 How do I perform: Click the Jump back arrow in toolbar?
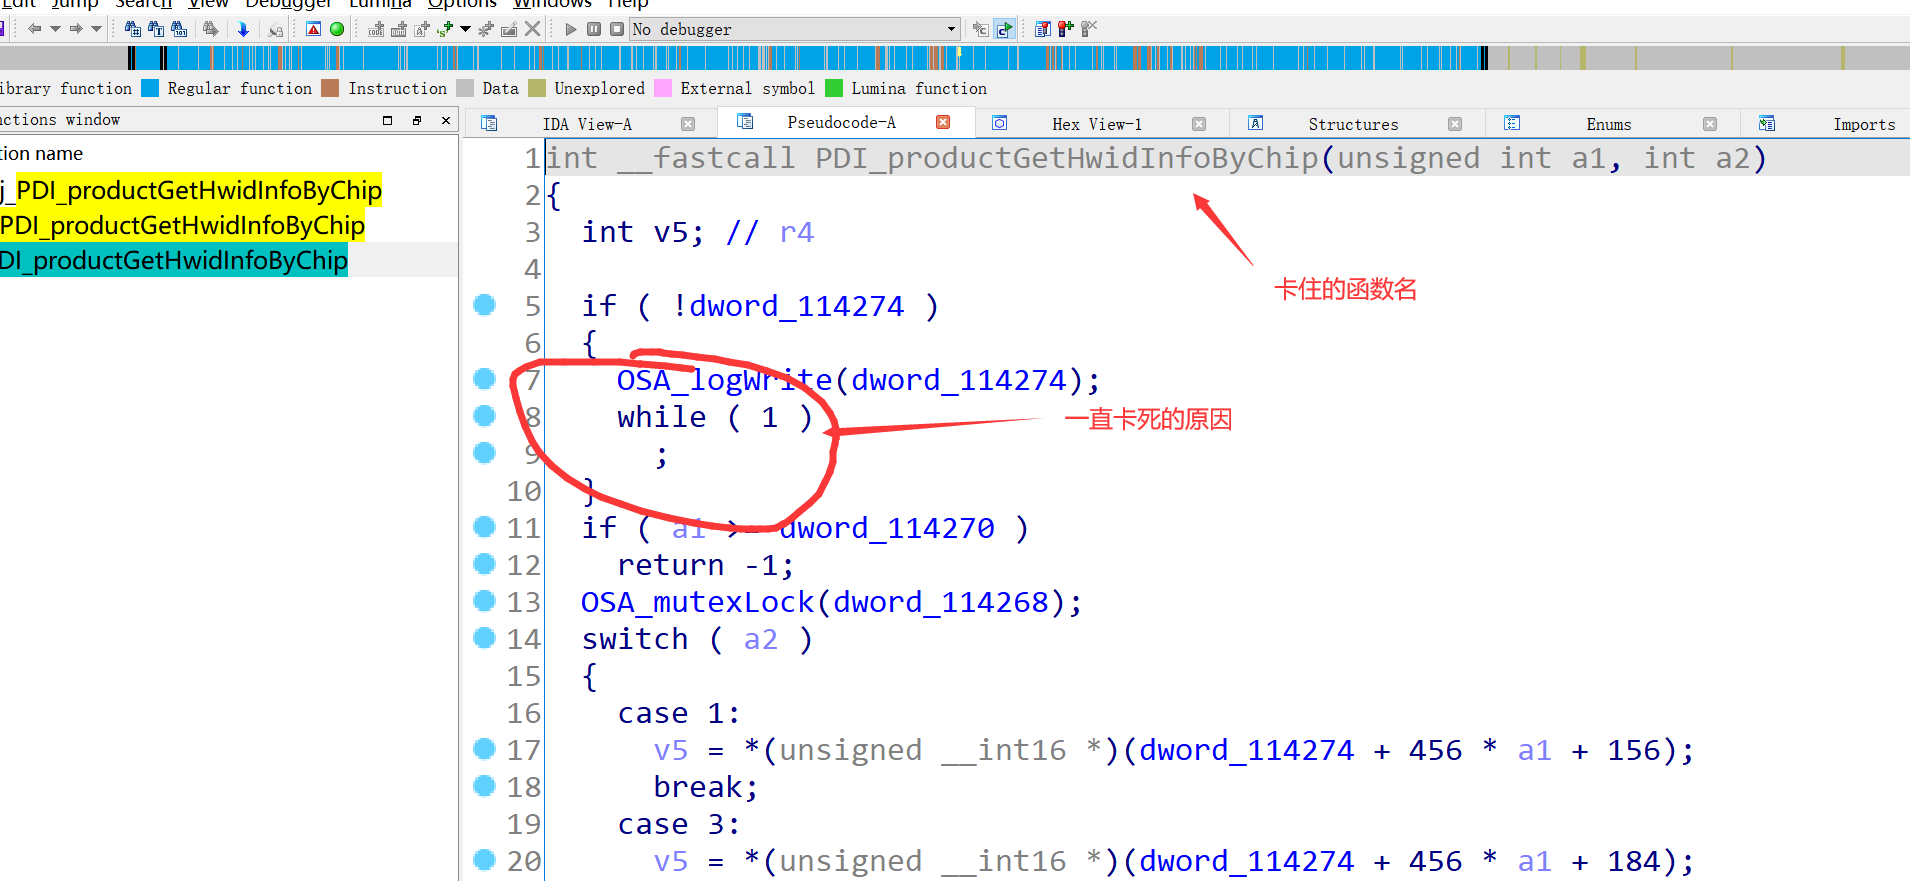click(35, 29)
